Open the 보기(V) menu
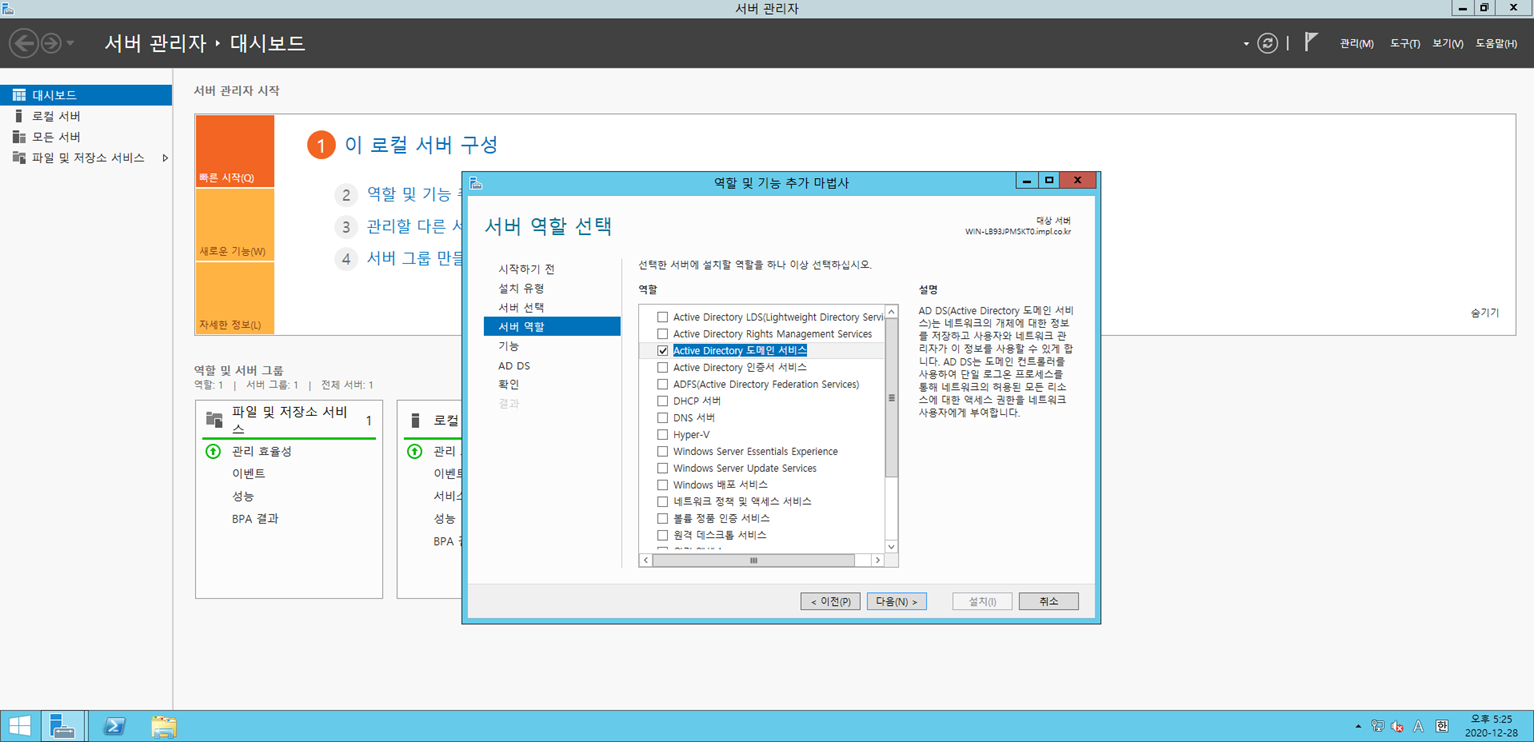 tap(1448, 44)
